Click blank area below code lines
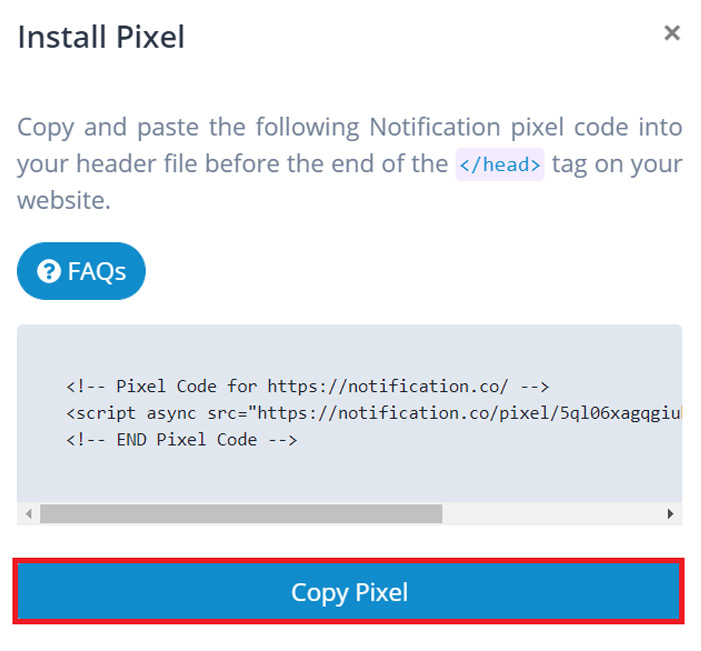This screenshot has height=651, width=701. coord(349,476)
